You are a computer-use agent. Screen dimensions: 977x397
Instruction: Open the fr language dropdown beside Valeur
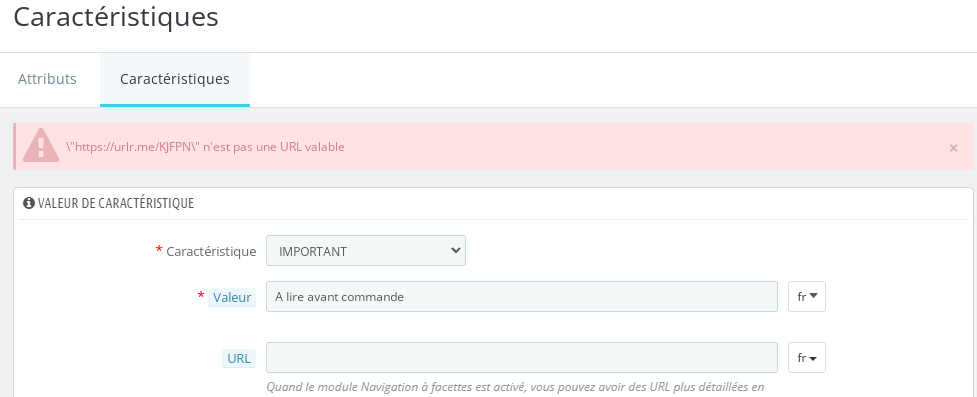pyautogui.click(x=807, y=297)
